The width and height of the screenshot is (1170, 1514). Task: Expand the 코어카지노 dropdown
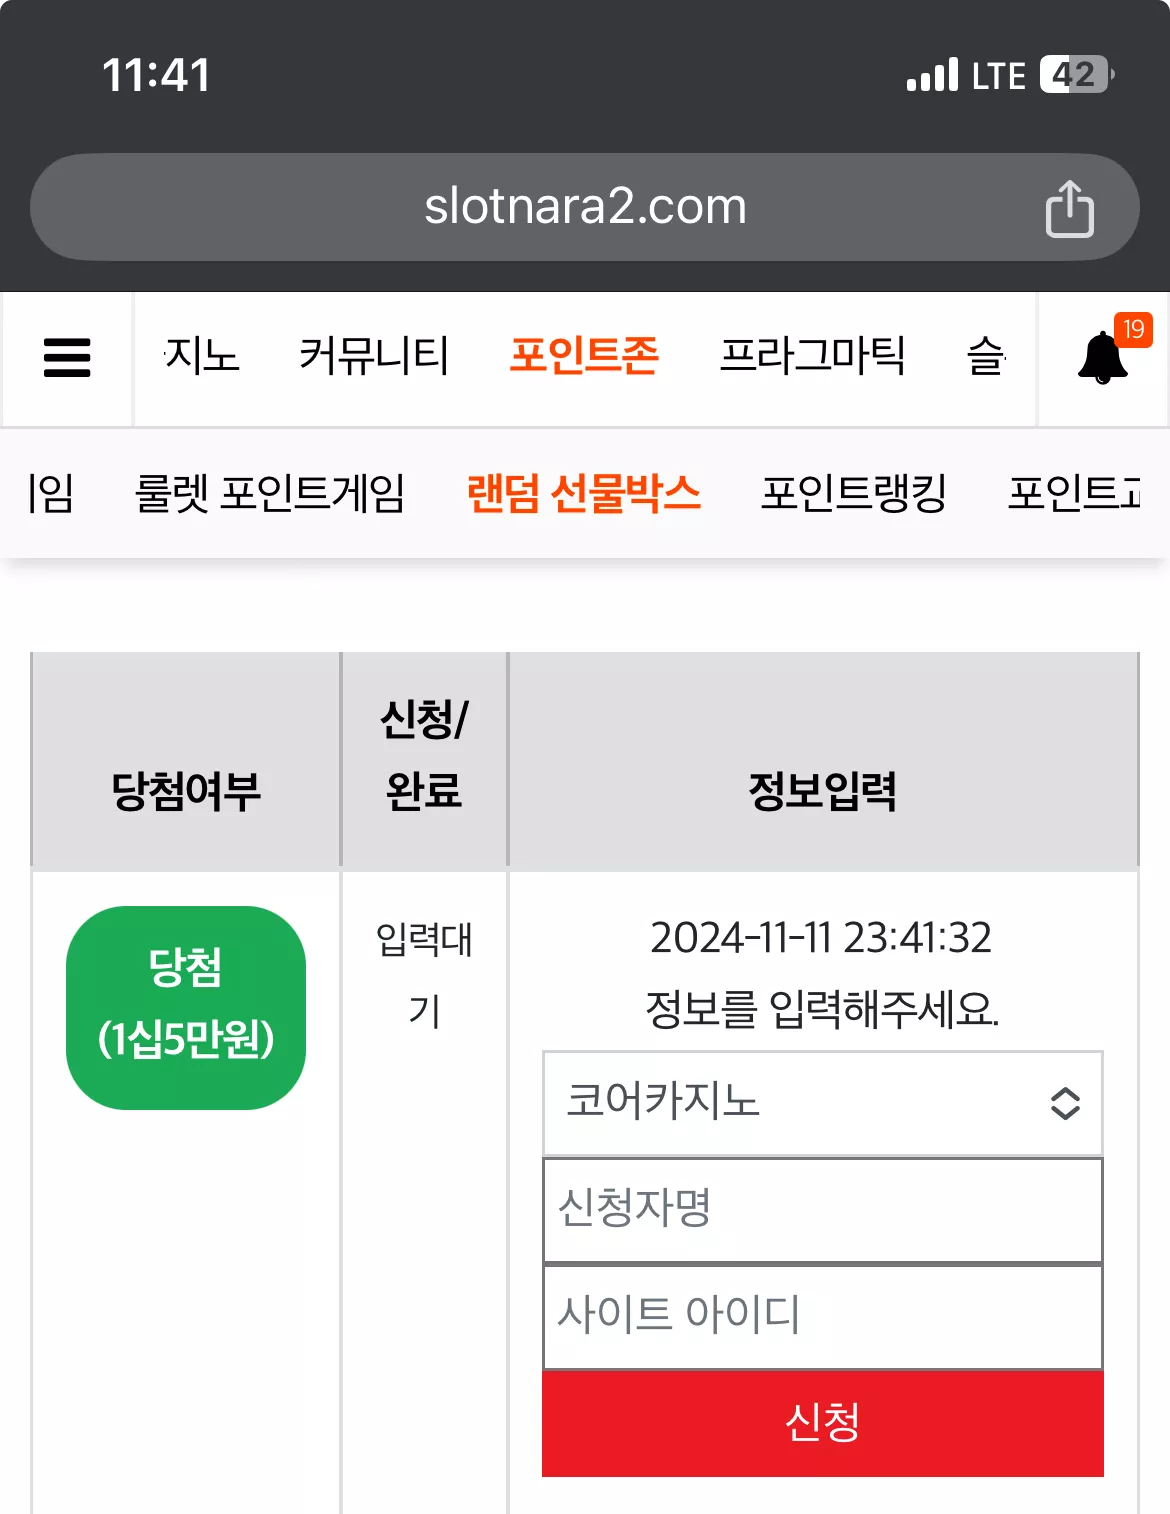(822, 1103)
